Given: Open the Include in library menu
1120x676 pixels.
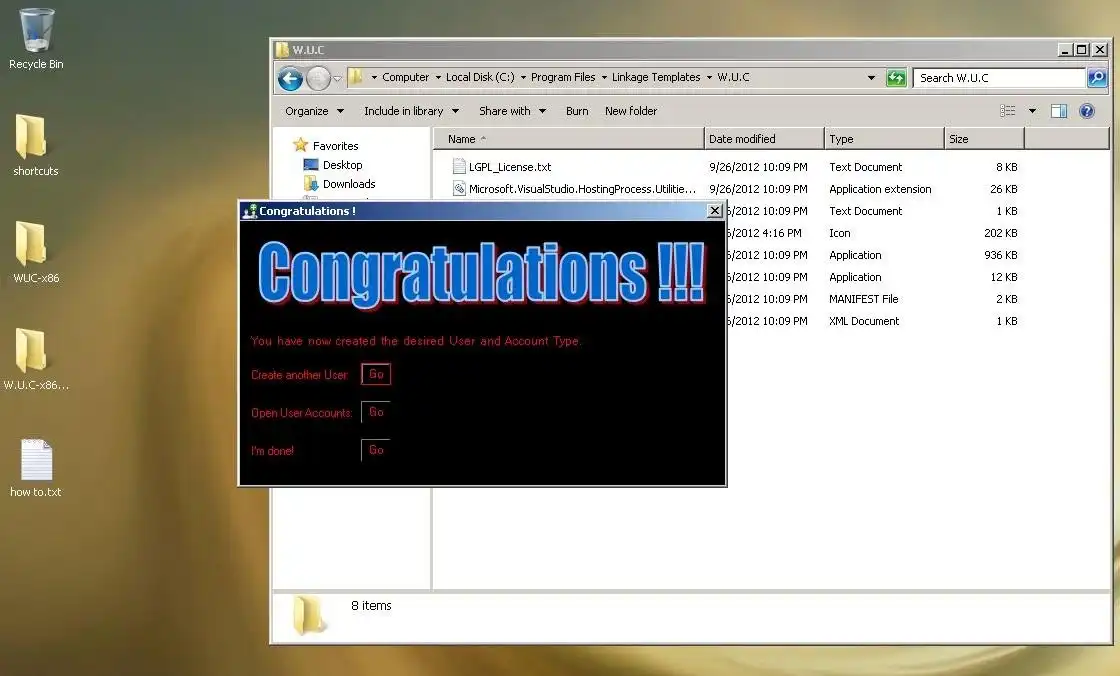Looking at the screenshot, I should click(411, 111).
